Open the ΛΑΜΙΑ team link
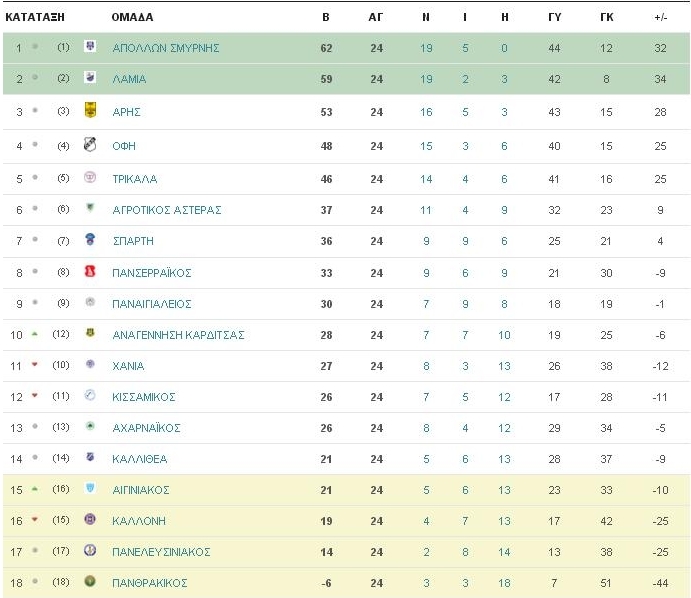The height and width of the screenshot is (598, 691). [129, 79]
